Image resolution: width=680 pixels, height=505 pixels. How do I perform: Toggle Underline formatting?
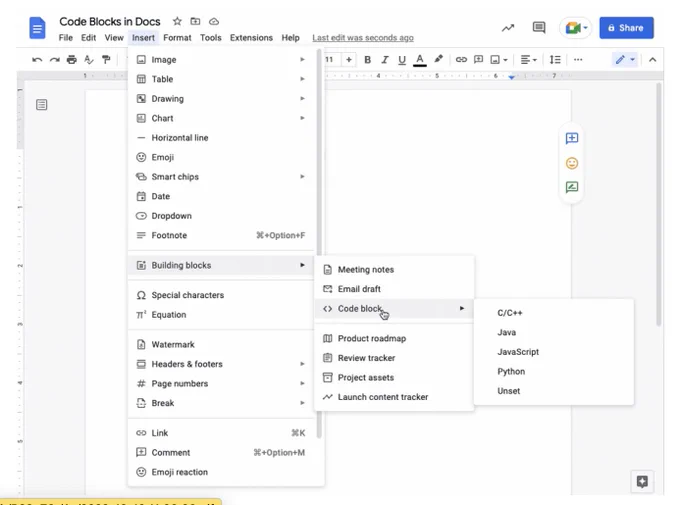coord(402,60)
